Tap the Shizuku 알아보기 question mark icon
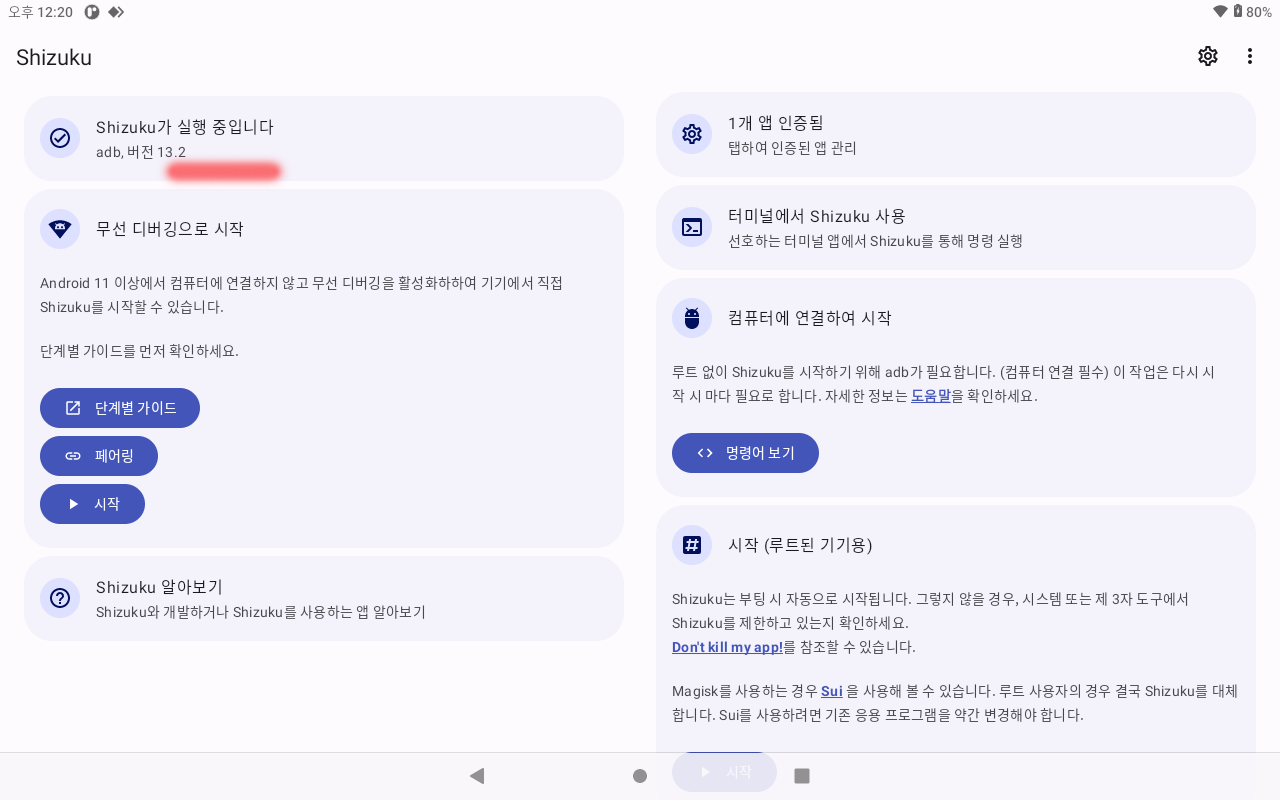Screen dimensions: 1280x800 [60, 598]
